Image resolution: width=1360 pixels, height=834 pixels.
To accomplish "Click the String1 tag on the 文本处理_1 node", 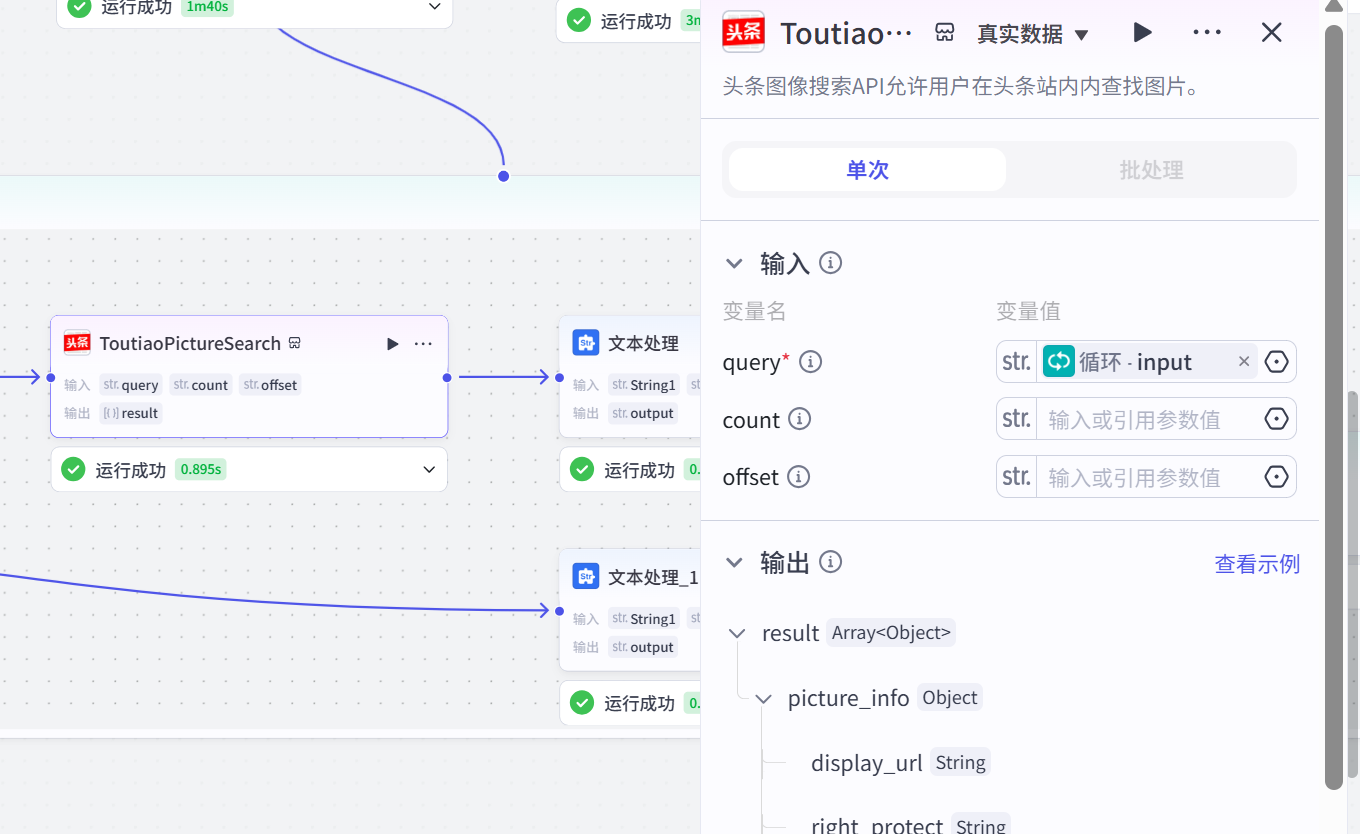I will 644,619.
